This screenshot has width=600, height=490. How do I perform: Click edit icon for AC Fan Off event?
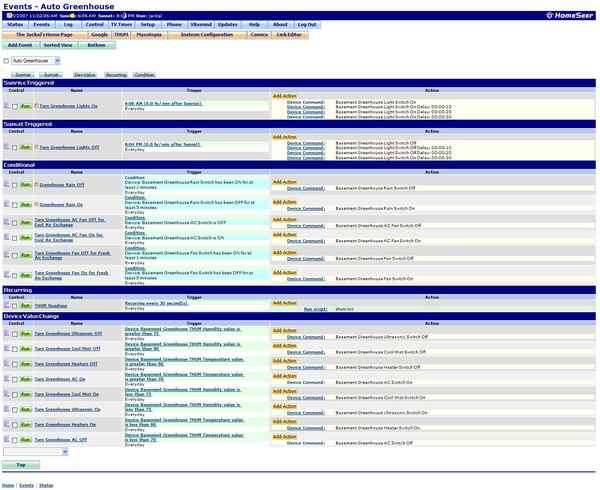pyautogui.click(x=7, y=222)
